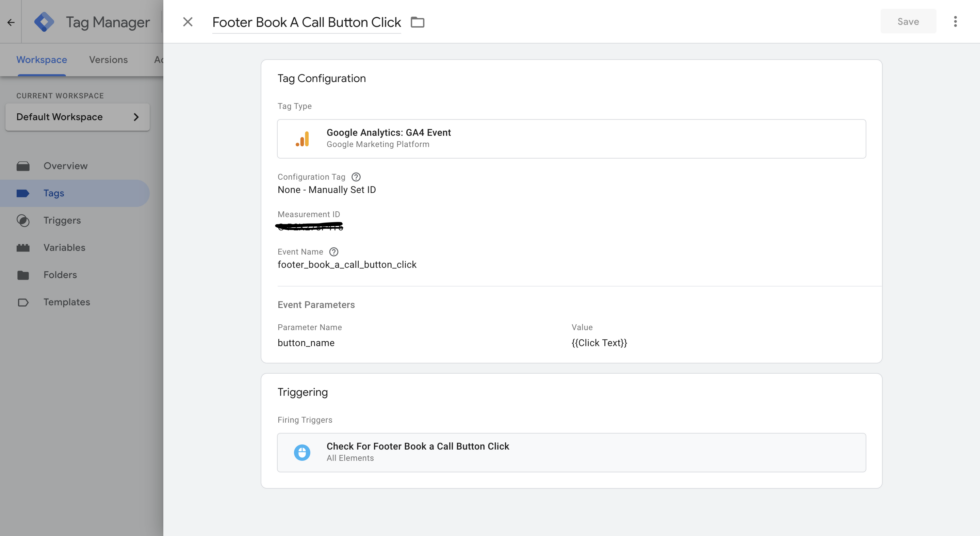This screenshot has width=980, height=536.
Task: Open Overview in the sidebar
Action: pyautogui.click(x=65, y=166)
